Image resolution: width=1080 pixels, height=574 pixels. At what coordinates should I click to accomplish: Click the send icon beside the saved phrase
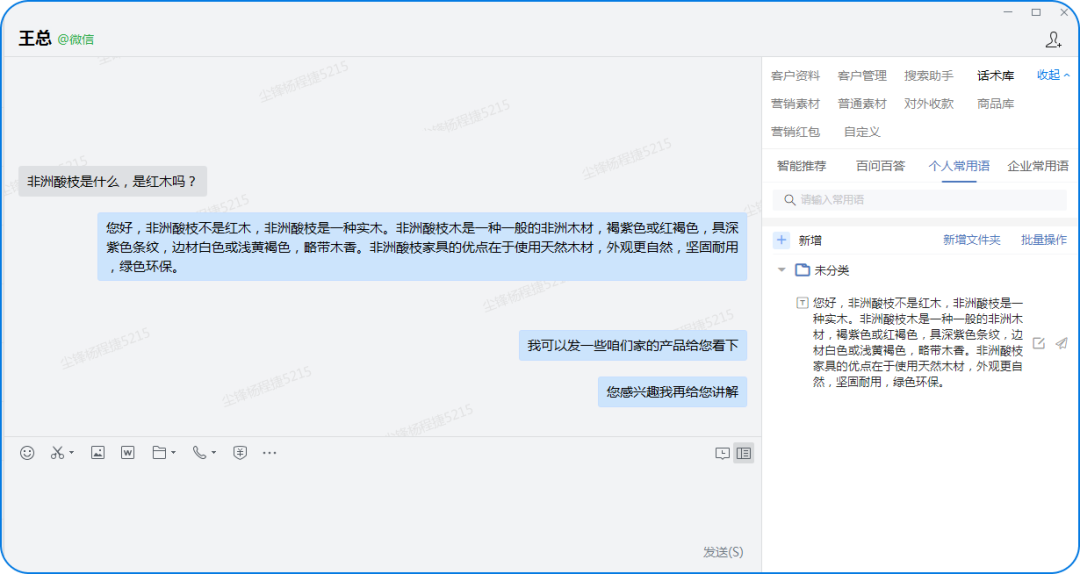point(1061,343)
